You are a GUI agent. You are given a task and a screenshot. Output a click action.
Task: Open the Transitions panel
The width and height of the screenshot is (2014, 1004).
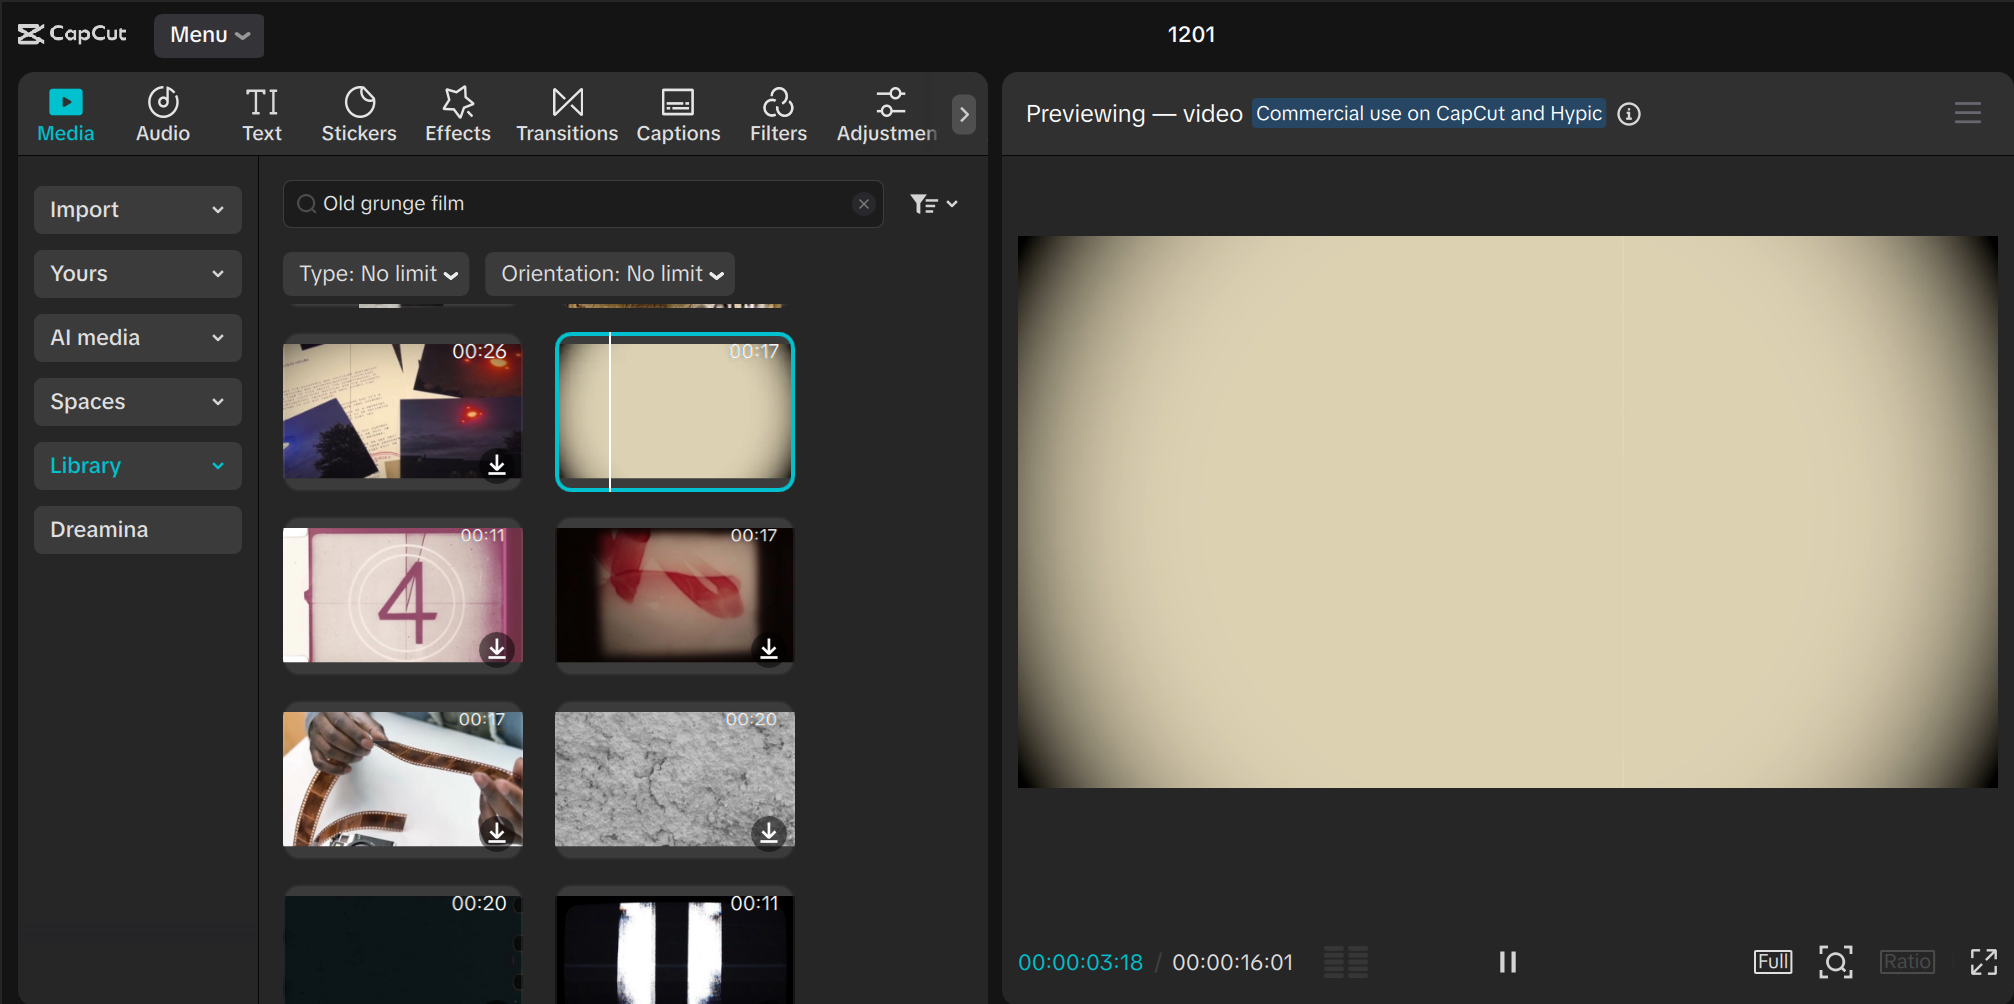pyautogui.click(x=566, y=112)
